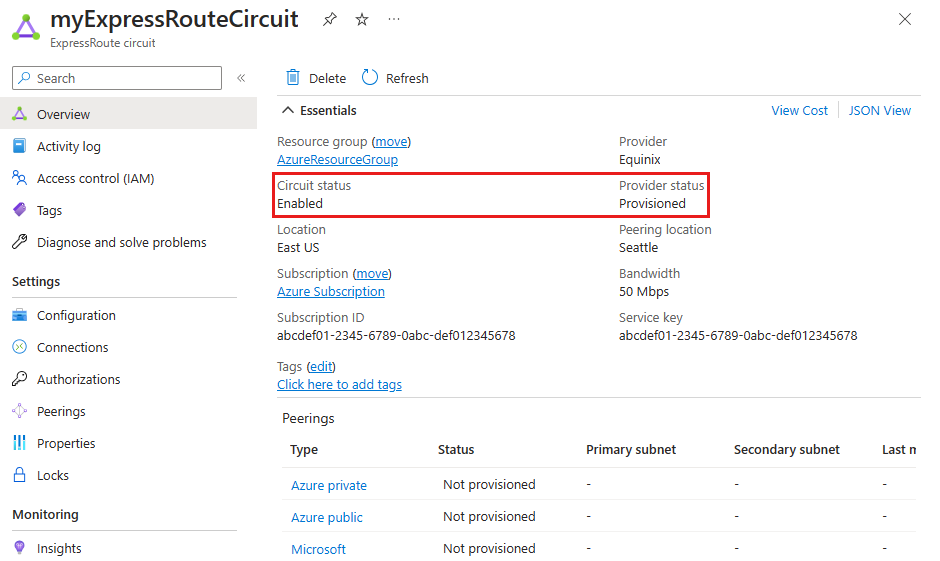Click the Delete trash icon

click(293, 78)
